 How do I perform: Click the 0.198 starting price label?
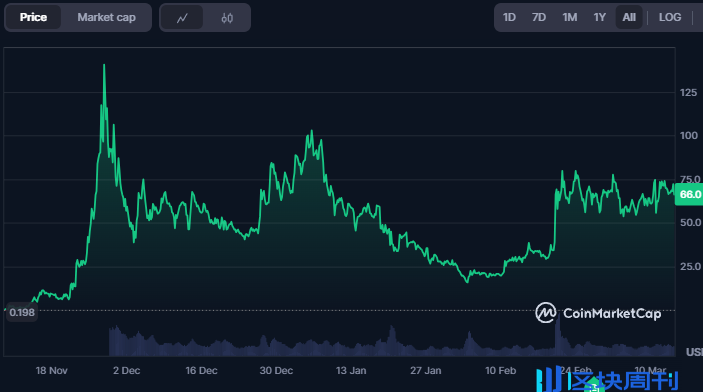22,313
